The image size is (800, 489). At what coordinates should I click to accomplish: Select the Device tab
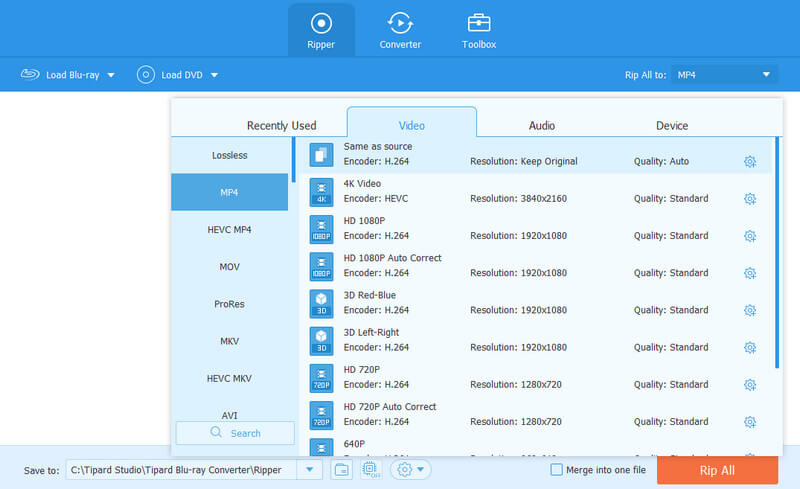pos(672,125)
